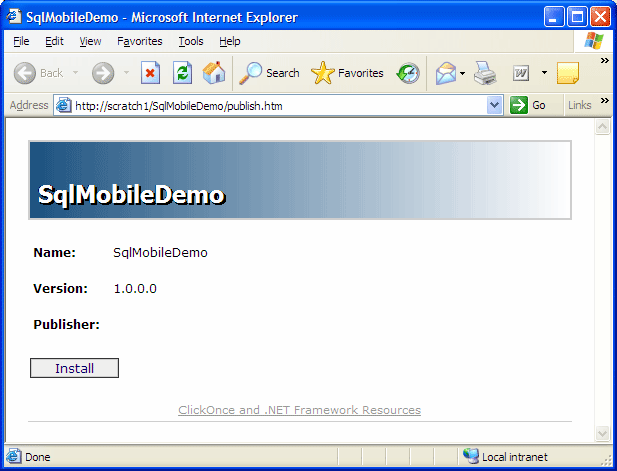Open Edit with Word dropdown arrow
The image size is (617, 471).
coord(544,73)
